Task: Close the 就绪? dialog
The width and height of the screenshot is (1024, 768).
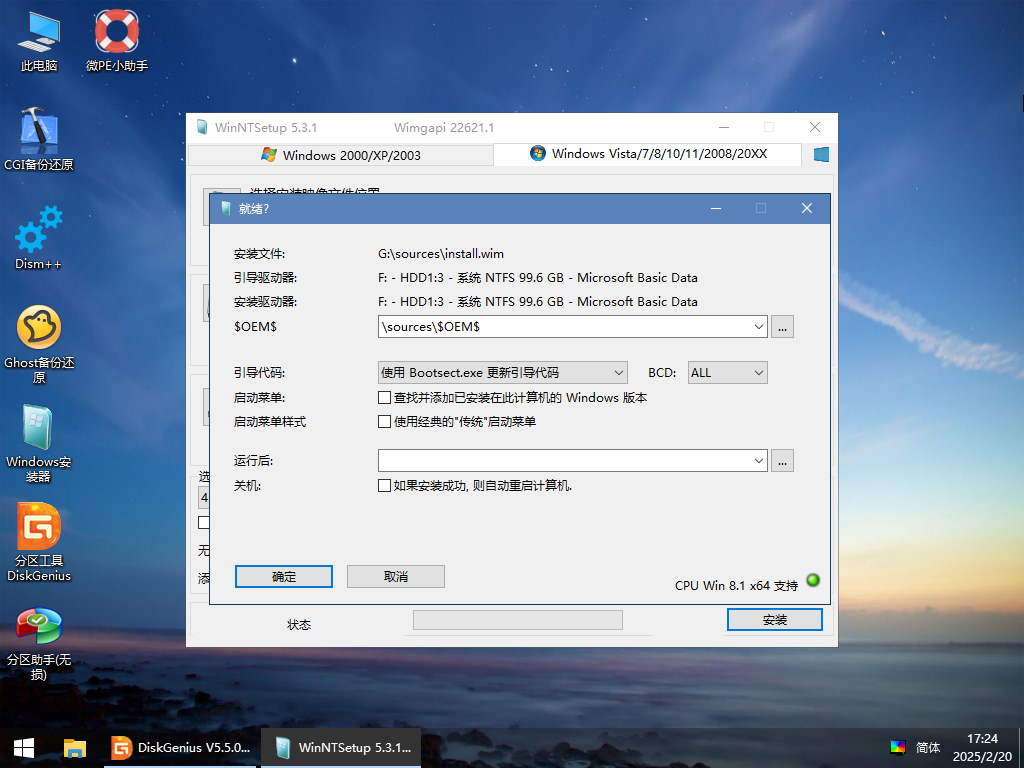Action: click(807, 208)
